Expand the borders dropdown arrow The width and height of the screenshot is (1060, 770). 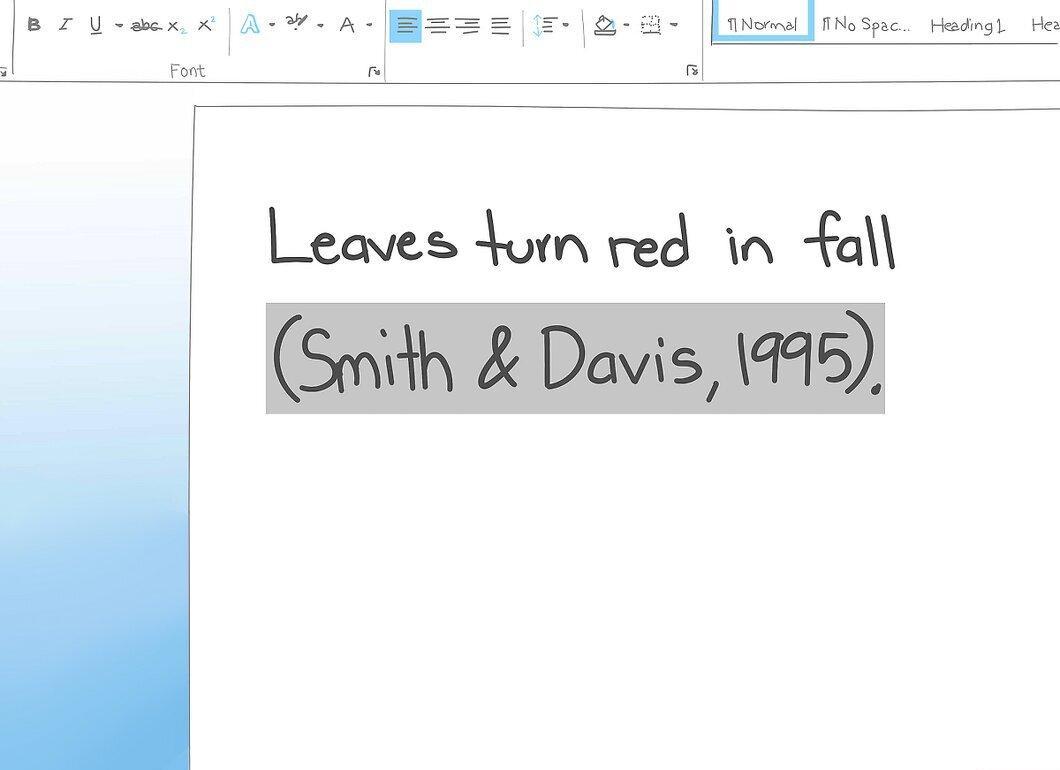pyautogui.click(x=674, y=25)
